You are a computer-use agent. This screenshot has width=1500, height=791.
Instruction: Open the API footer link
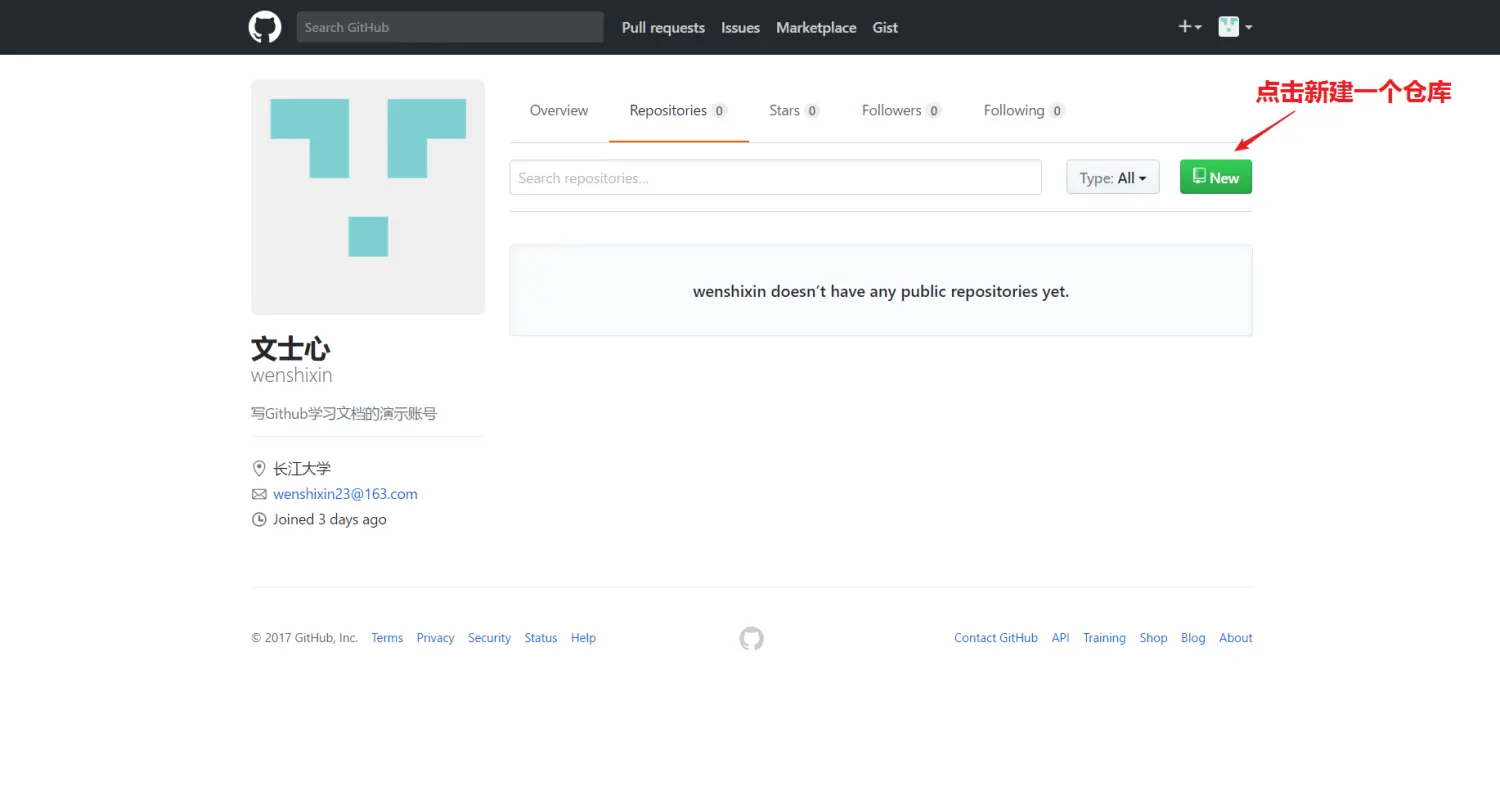point(1060,638)
